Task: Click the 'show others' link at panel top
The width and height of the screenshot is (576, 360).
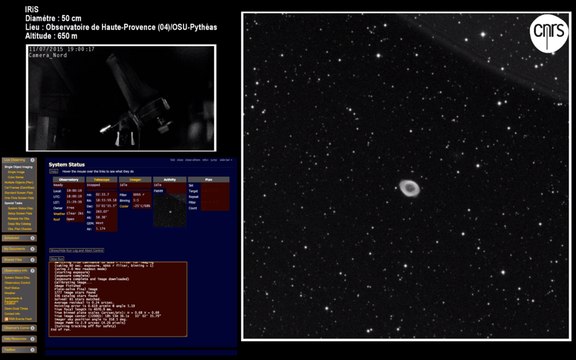Action: [x=192, y=160]
